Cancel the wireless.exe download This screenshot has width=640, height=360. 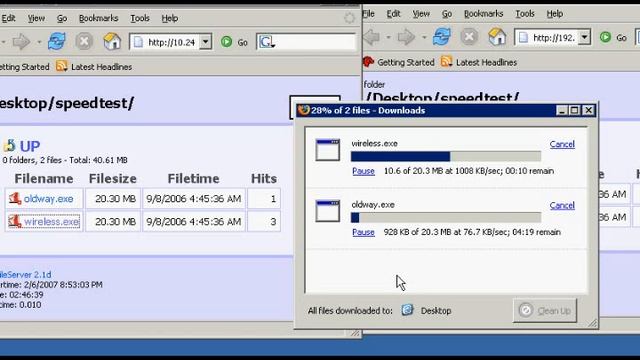point(562,144)
